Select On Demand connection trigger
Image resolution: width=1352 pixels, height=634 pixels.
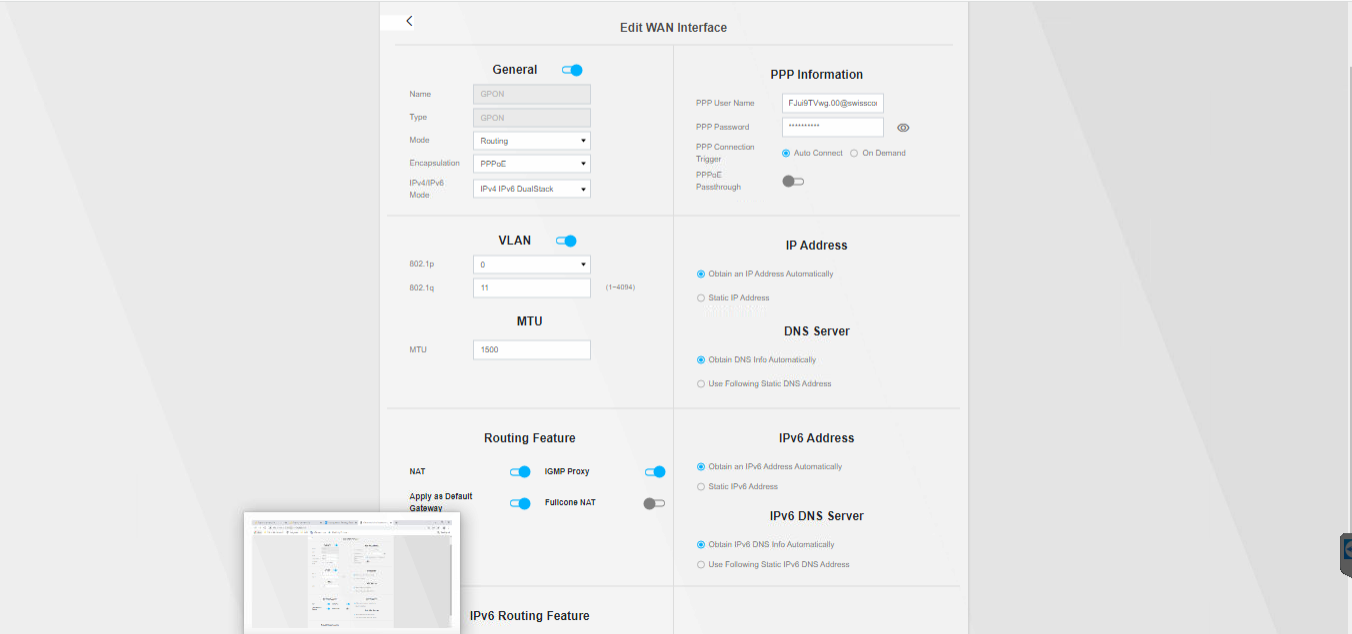coord(854,153)
